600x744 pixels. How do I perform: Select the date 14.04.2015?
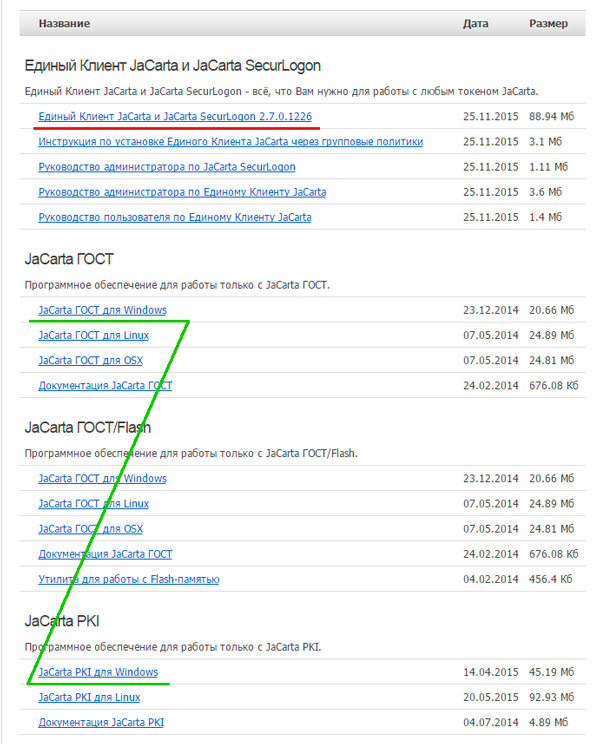coord(491,672)
